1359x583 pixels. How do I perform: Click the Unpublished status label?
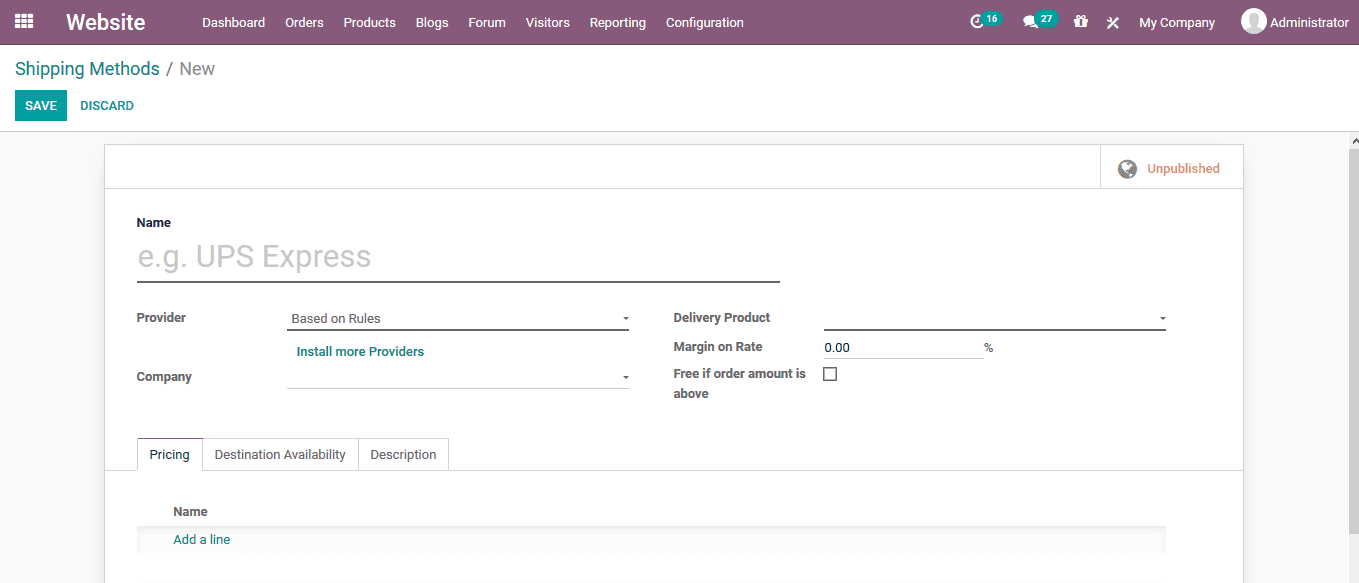coord(1183,168)
